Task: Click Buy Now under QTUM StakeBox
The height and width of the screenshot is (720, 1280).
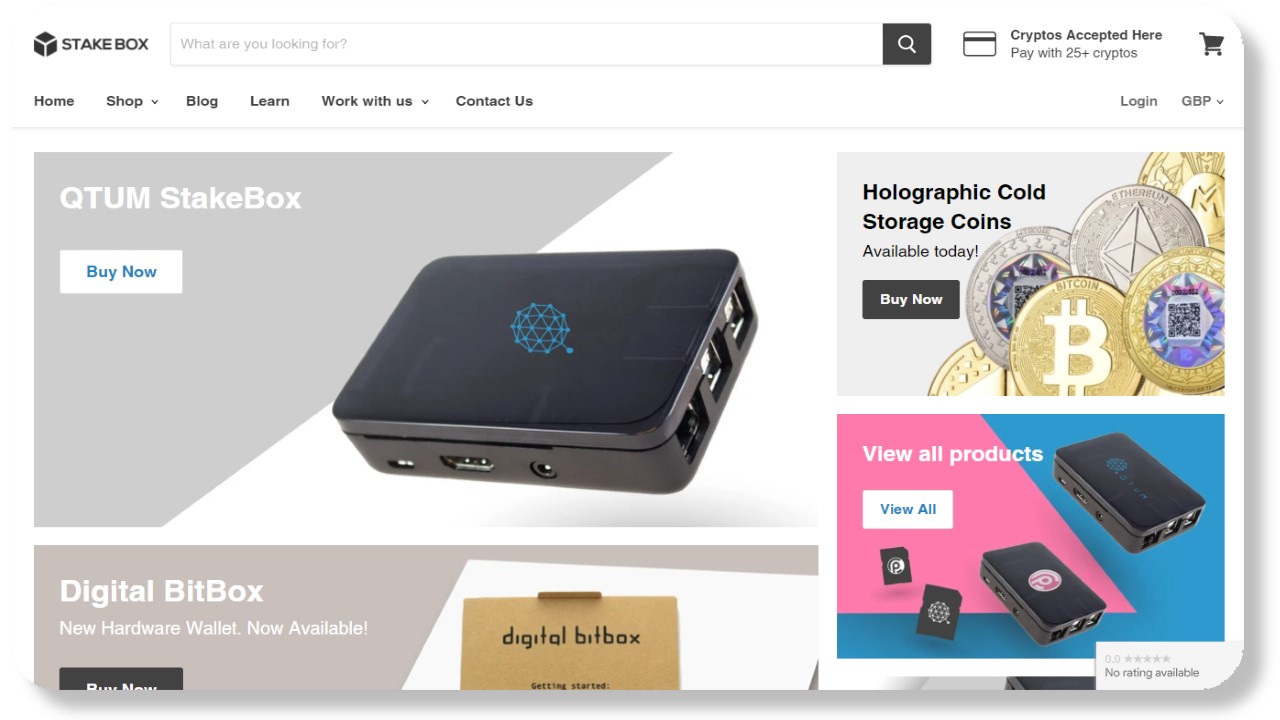Action: click(x=121, y=272)
